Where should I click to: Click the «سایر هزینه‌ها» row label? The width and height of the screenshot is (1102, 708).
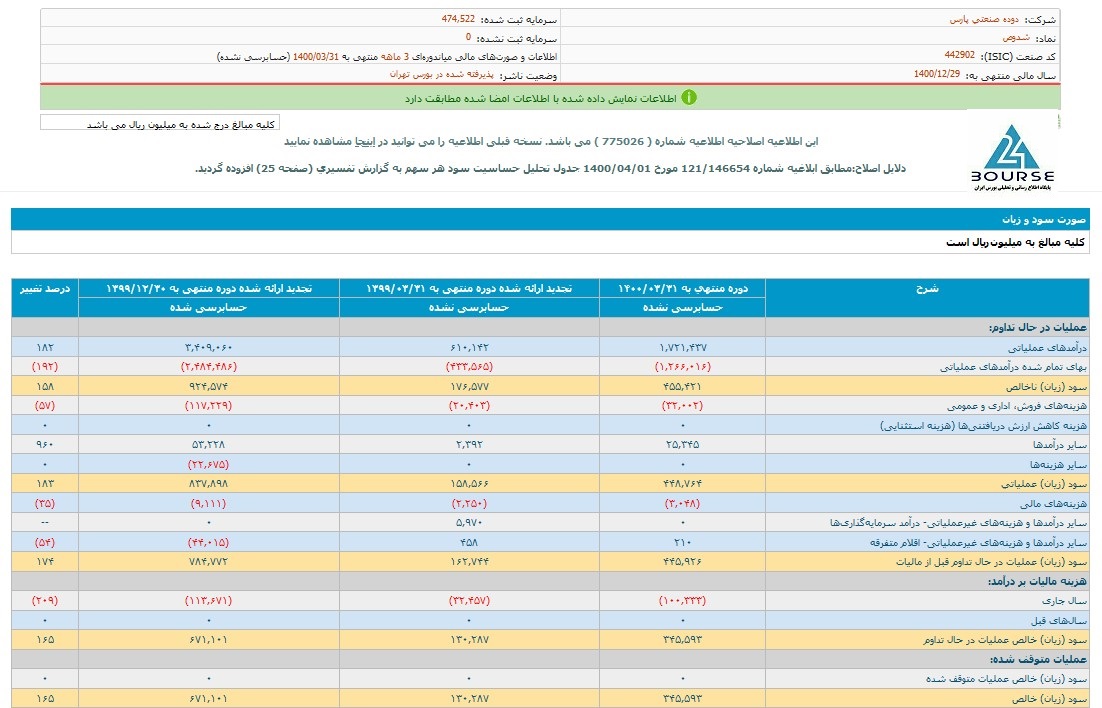[x=1058, y=465]
